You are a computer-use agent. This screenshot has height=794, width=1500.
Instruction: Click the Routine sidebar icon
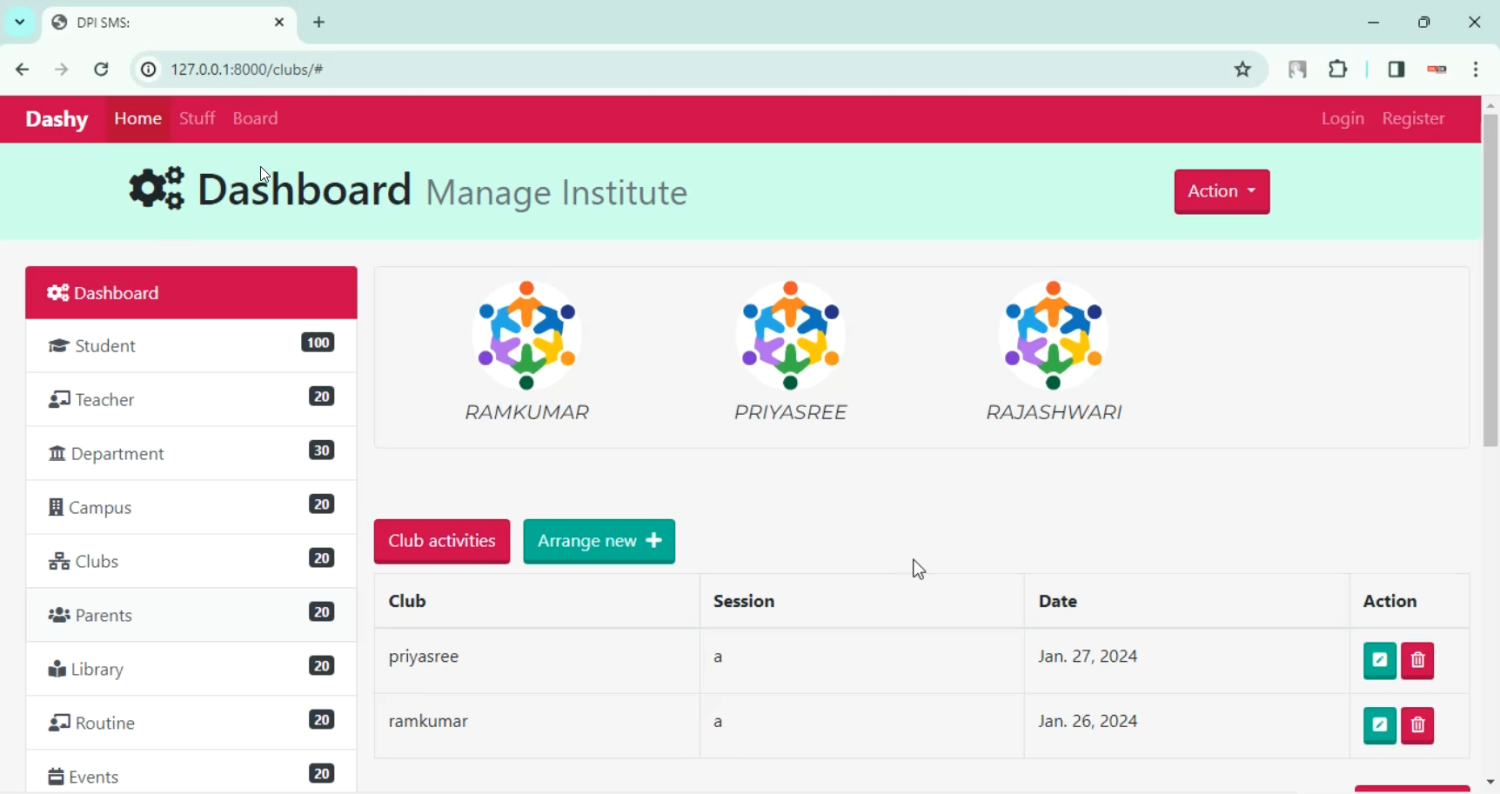(x=59, y=724)
